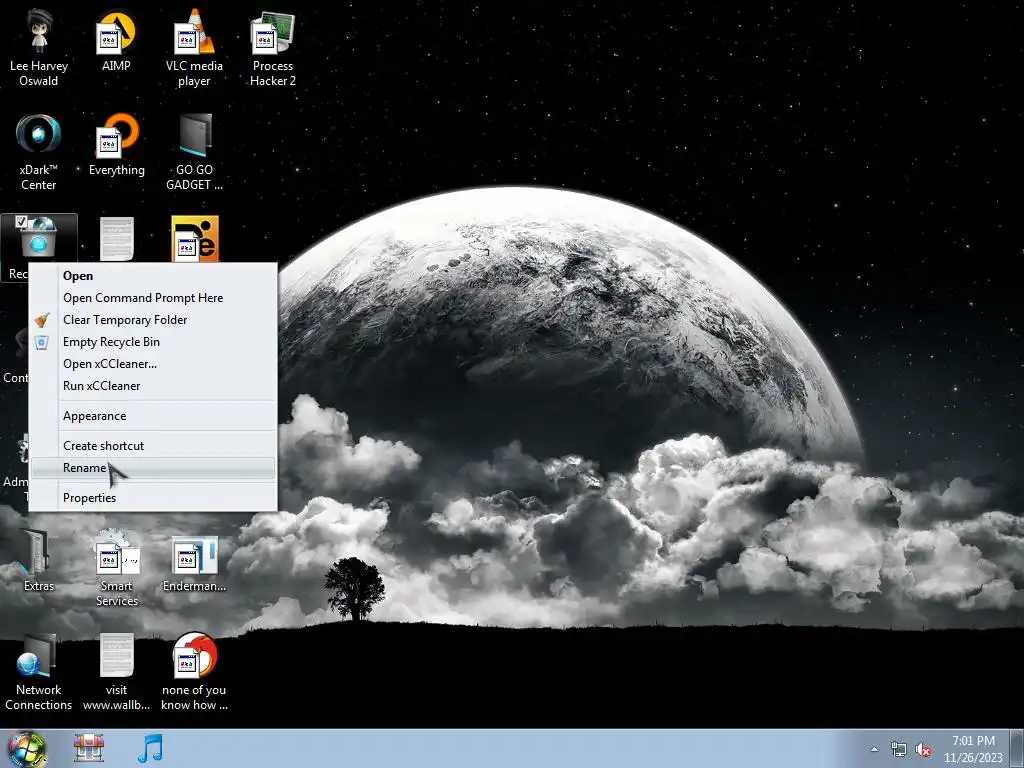The width and height of the screenshot is (1024, 768).
Task: Click the bin icon beside Empty Recycle Bin
Action: click(41, 342)
